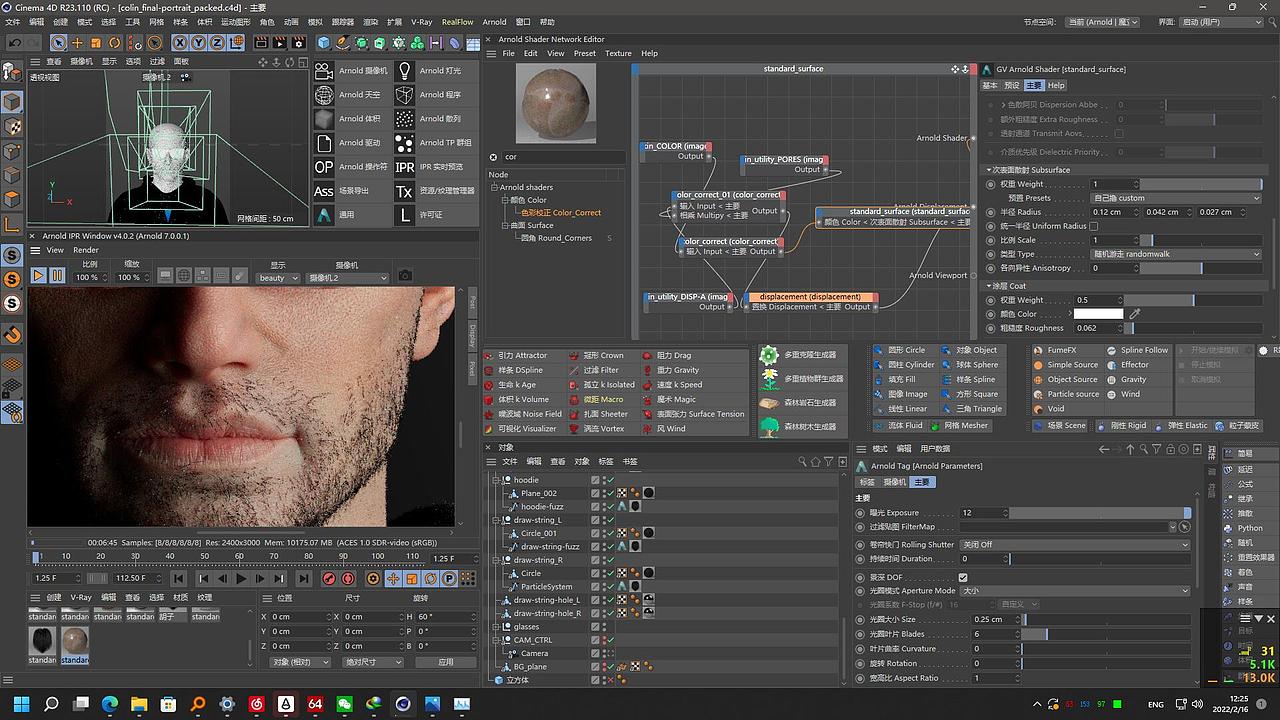Click the Arnold sky (天空) dome icon
This screenshot has width=1280, height=720.
(324, 95)
